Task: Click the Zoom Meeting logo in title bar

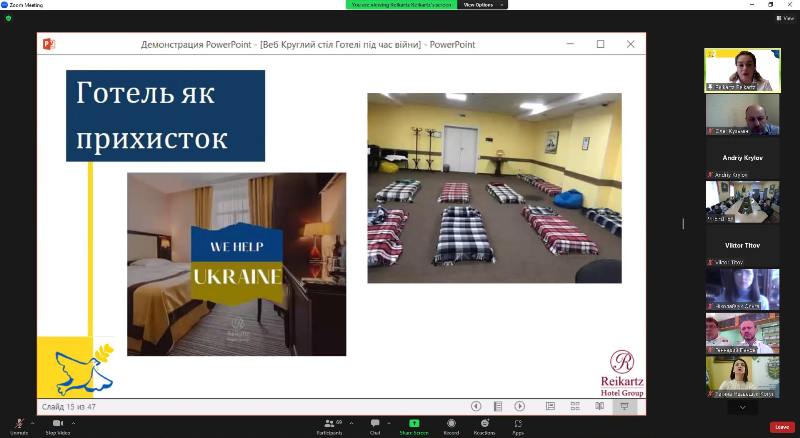Action: (x=5, y=5)
